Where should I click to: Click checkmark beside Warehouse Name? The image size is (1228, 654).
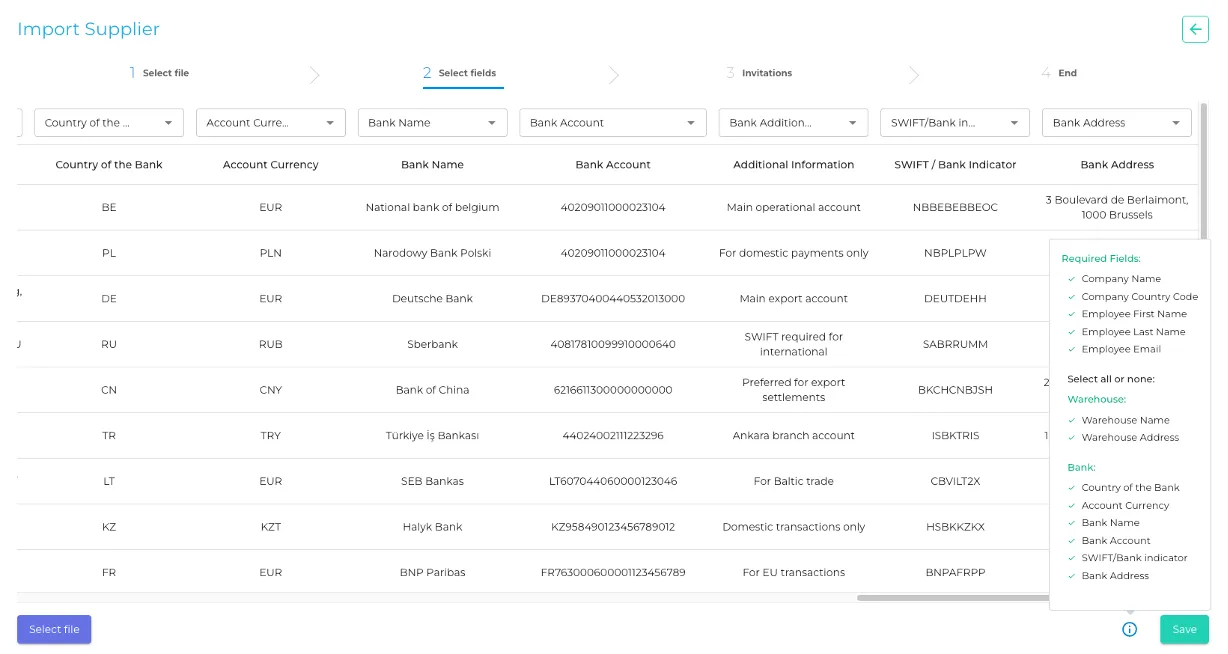click(1071, 420)
